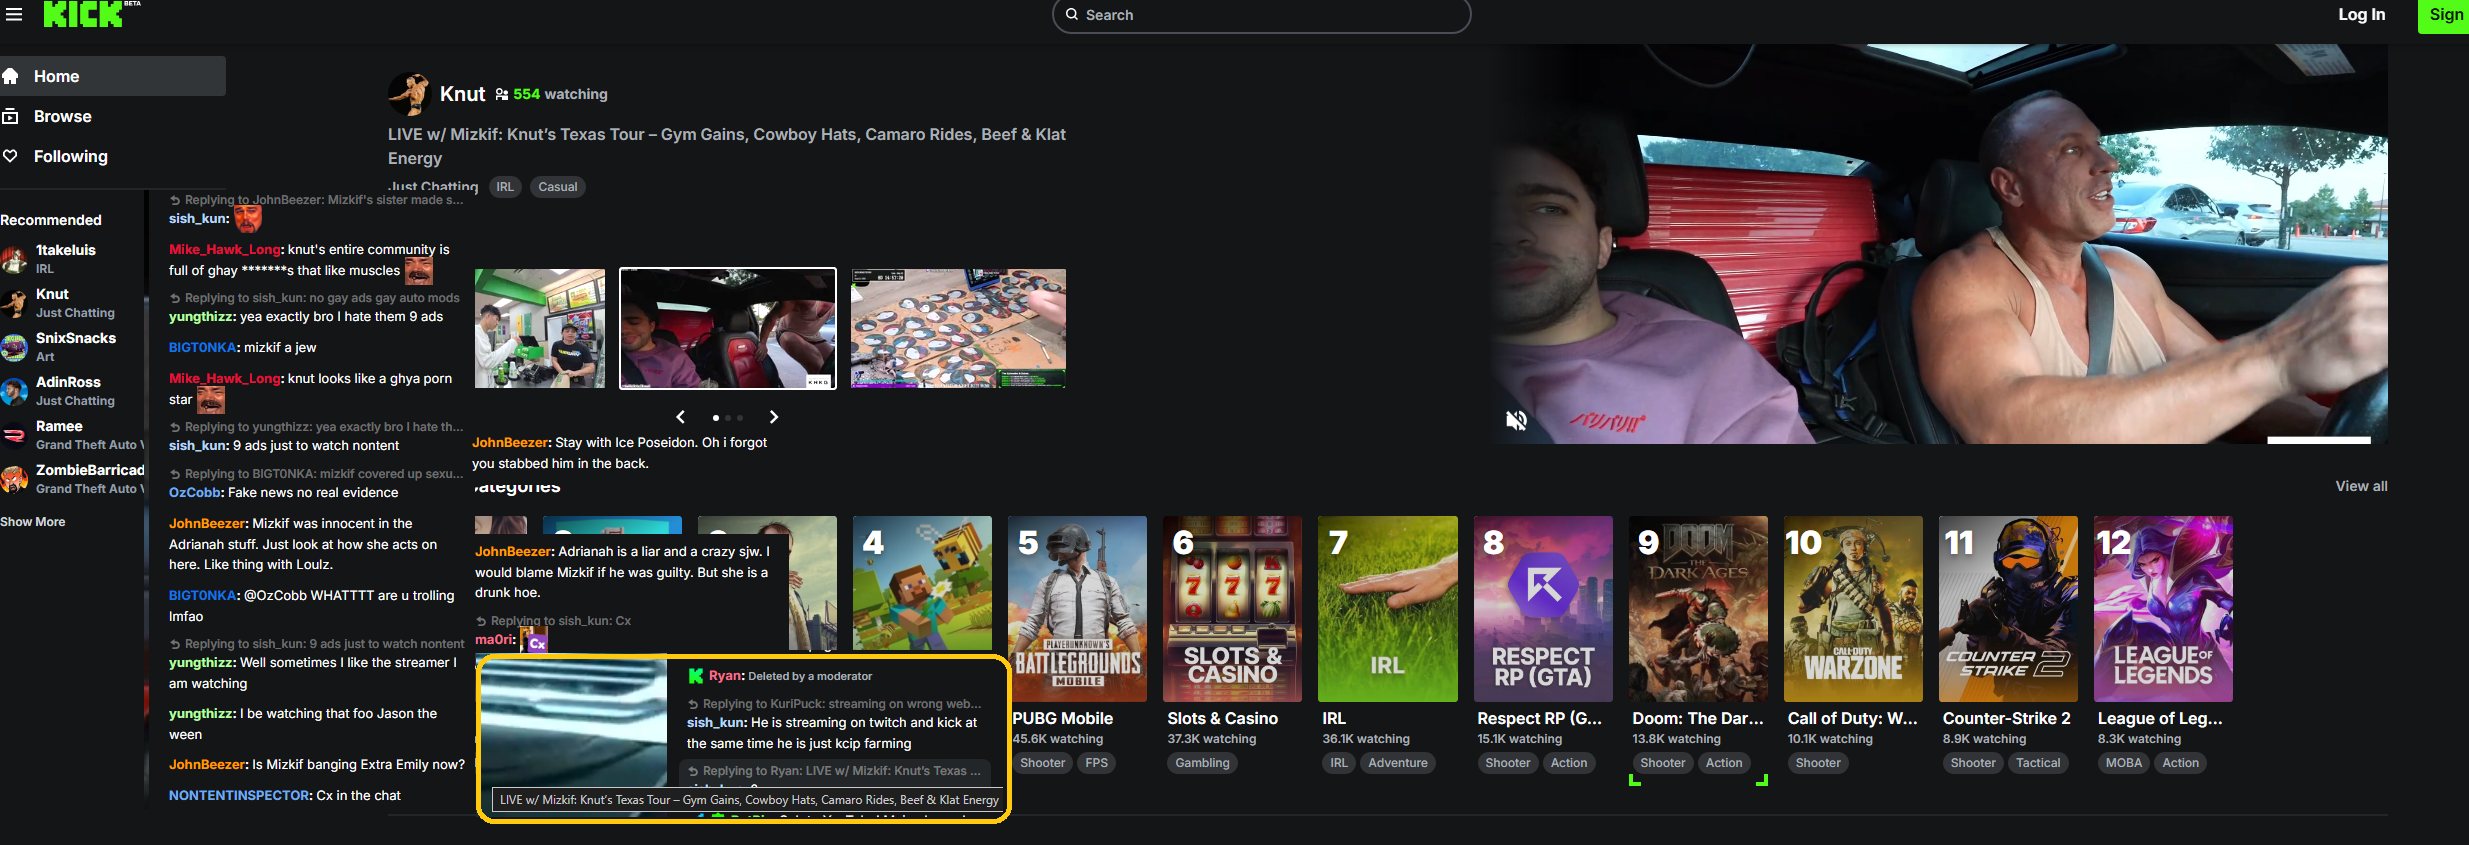
Task: Click the viewers count icon beside 554
Action: [x=502, y=94]
